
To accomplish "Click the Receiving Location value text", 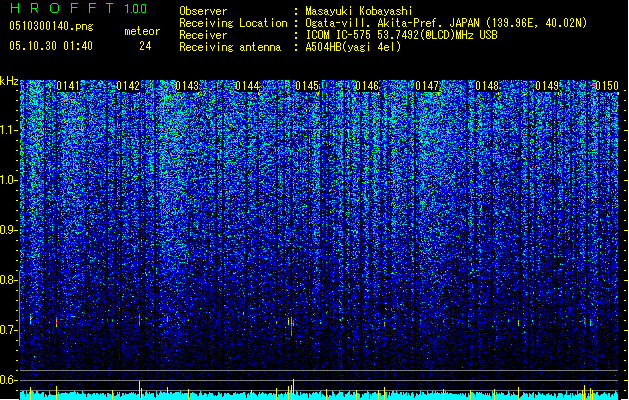I will [446, 23].
